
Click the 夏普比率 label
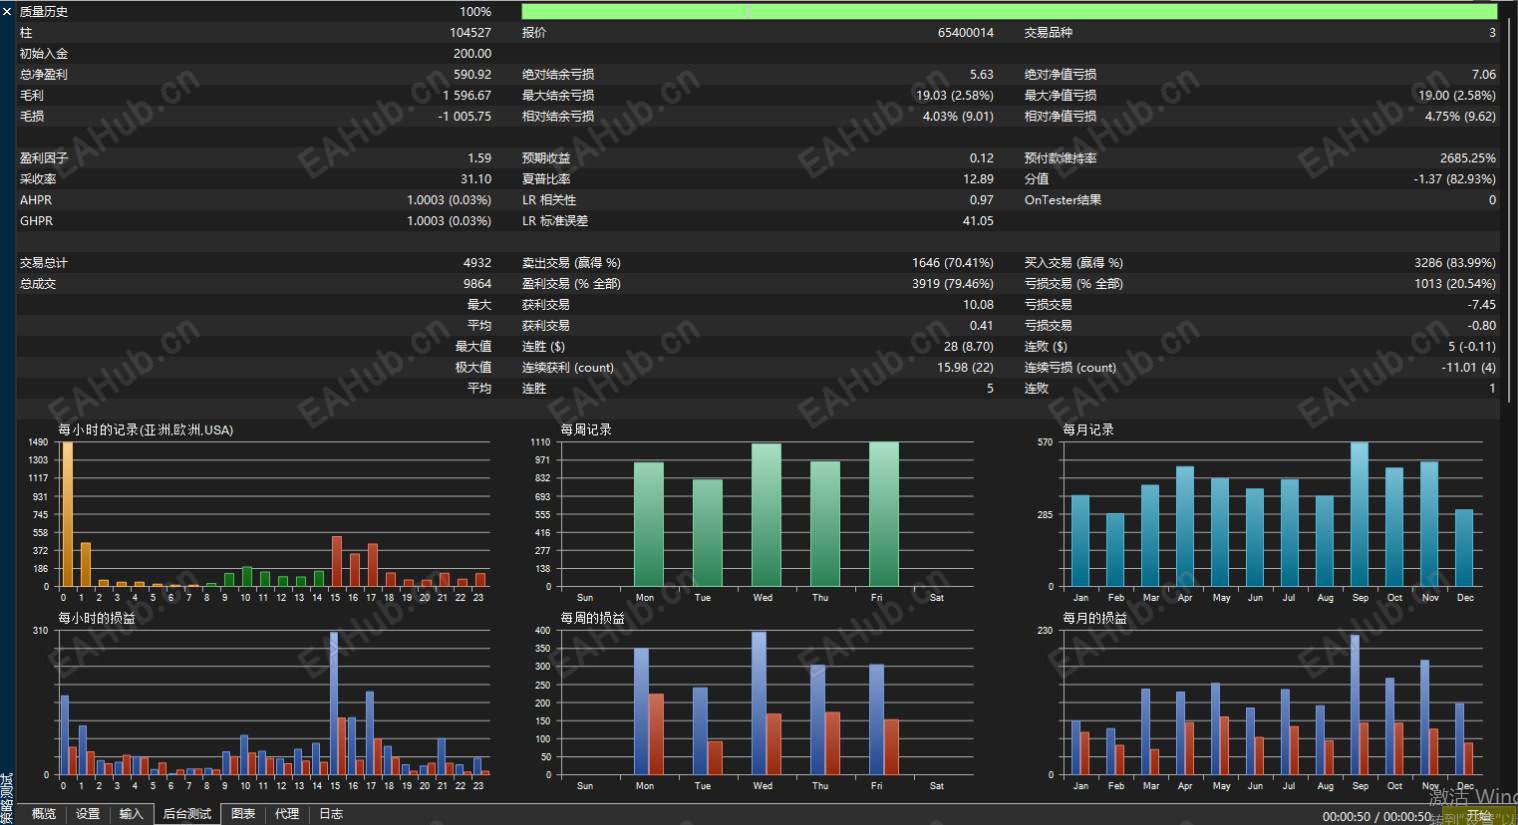click(546, 179)
